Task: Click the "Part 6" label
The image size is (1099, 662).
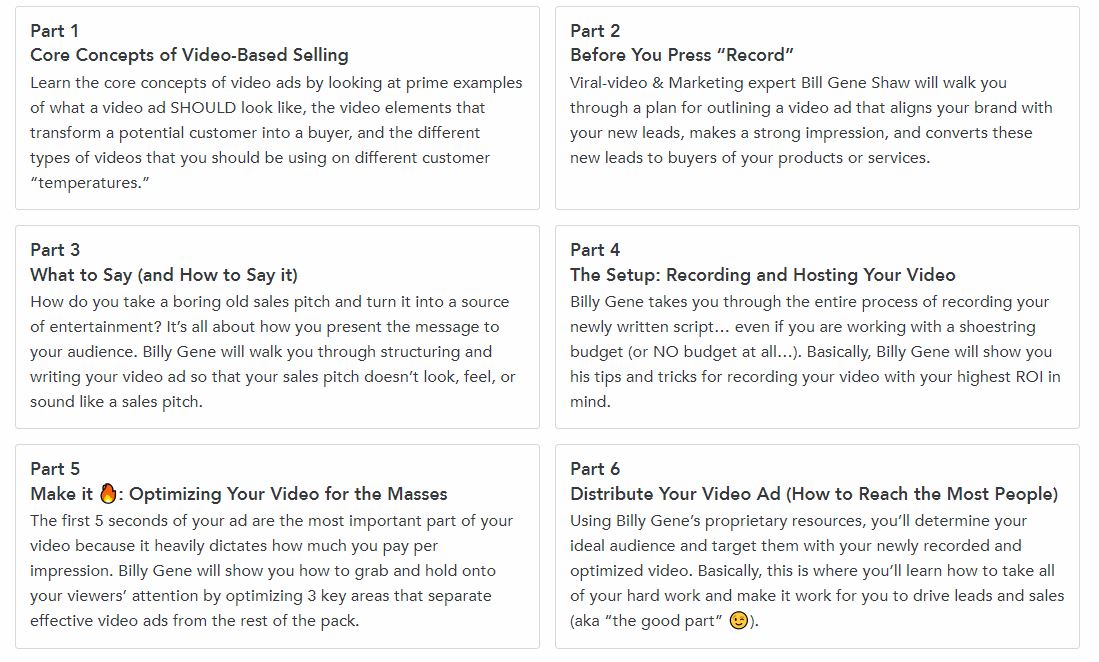Action: point(595,468)
